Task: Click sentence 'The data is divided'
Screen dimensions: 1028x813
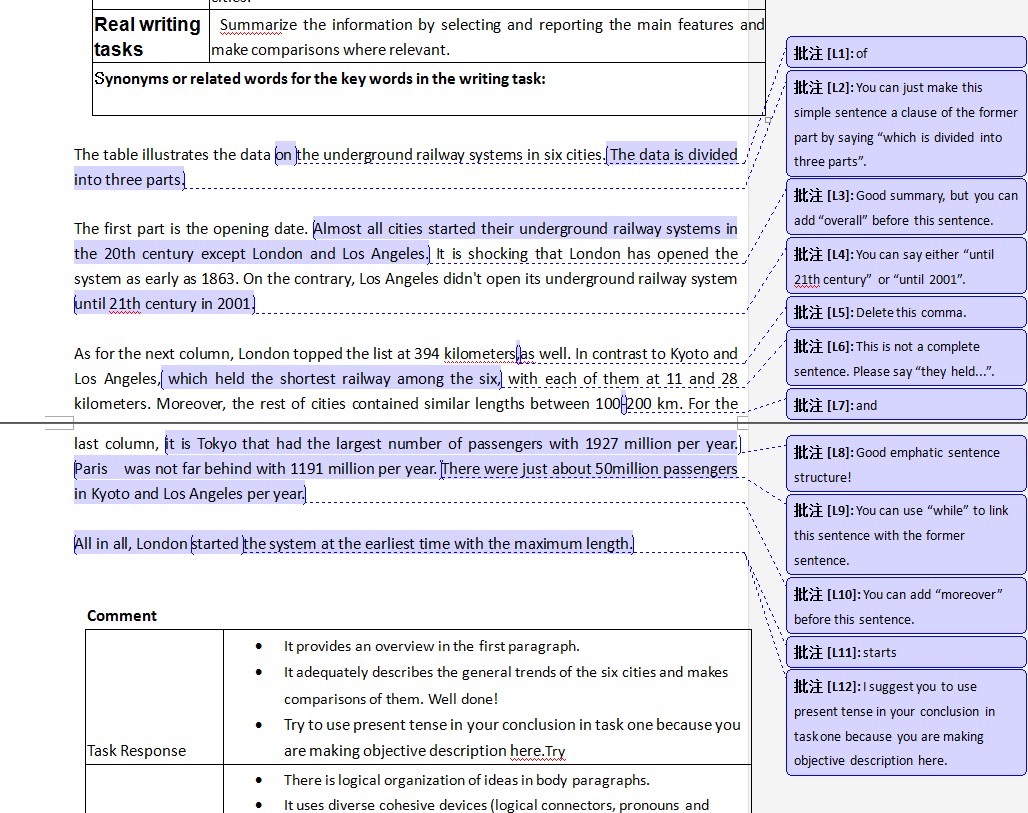Action: click(673, 155)
